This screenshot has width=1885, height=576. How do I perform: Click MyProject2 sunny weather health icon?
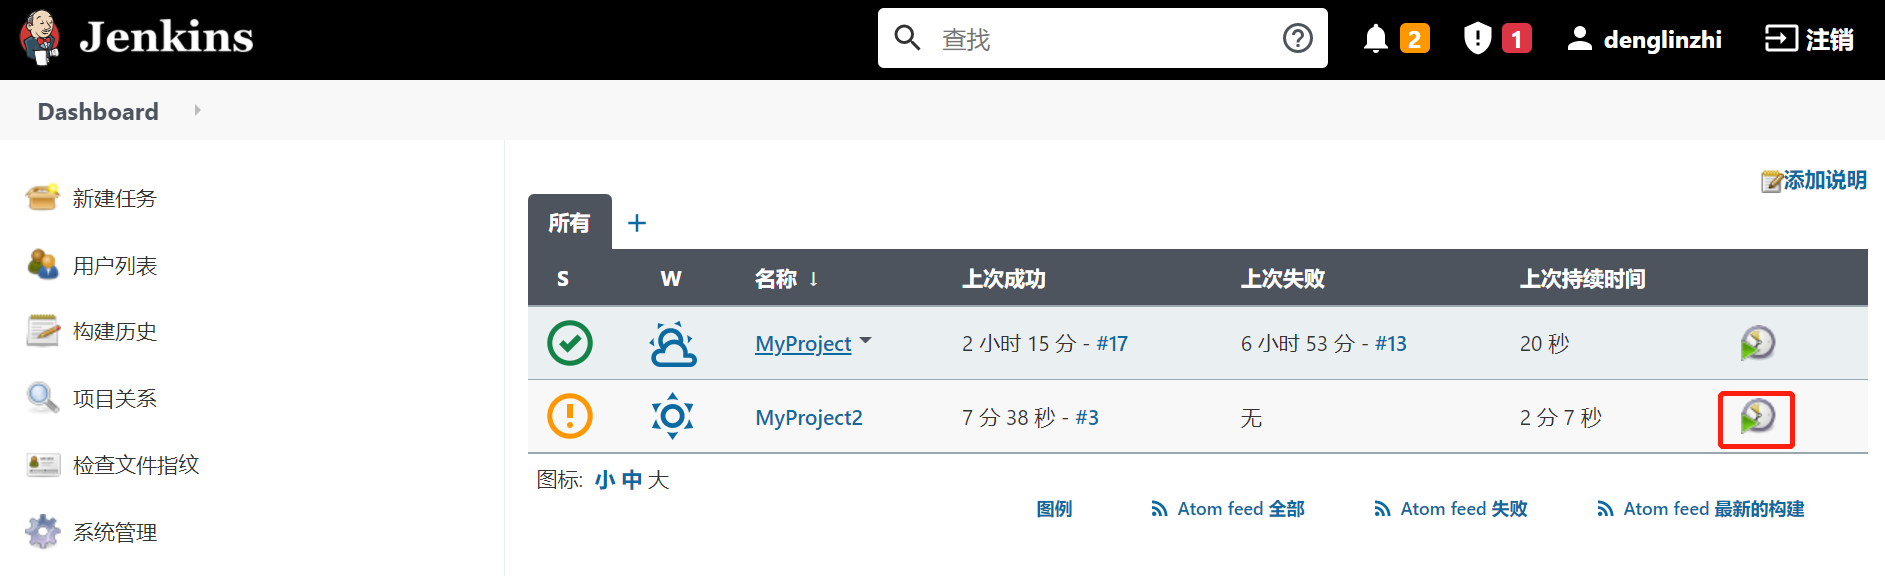tap(672, 416)
